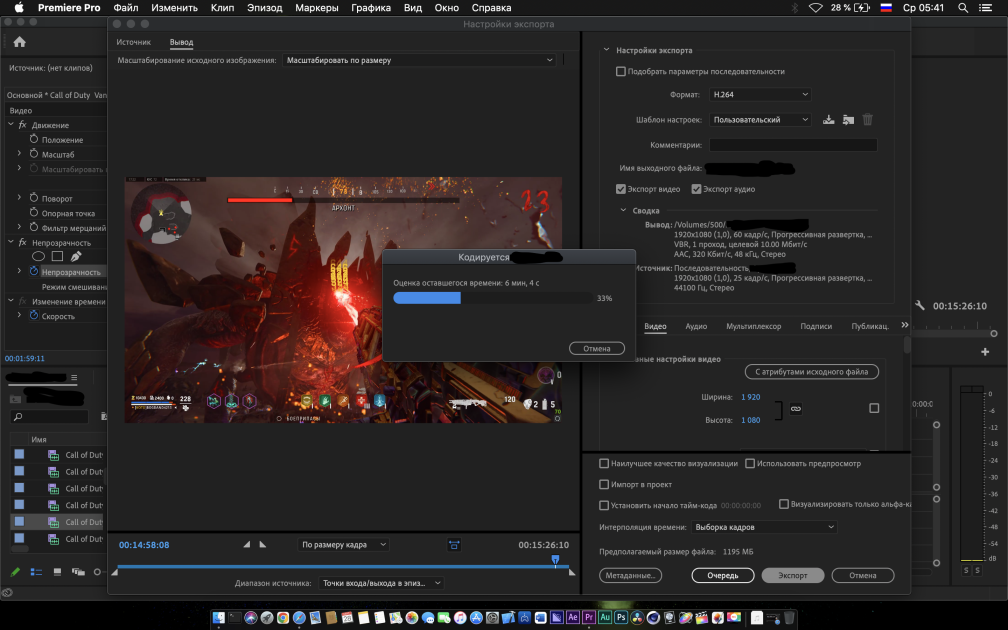Switch to the Источник tab
This screenshot has width=1008, height=630.
(133, 42)
